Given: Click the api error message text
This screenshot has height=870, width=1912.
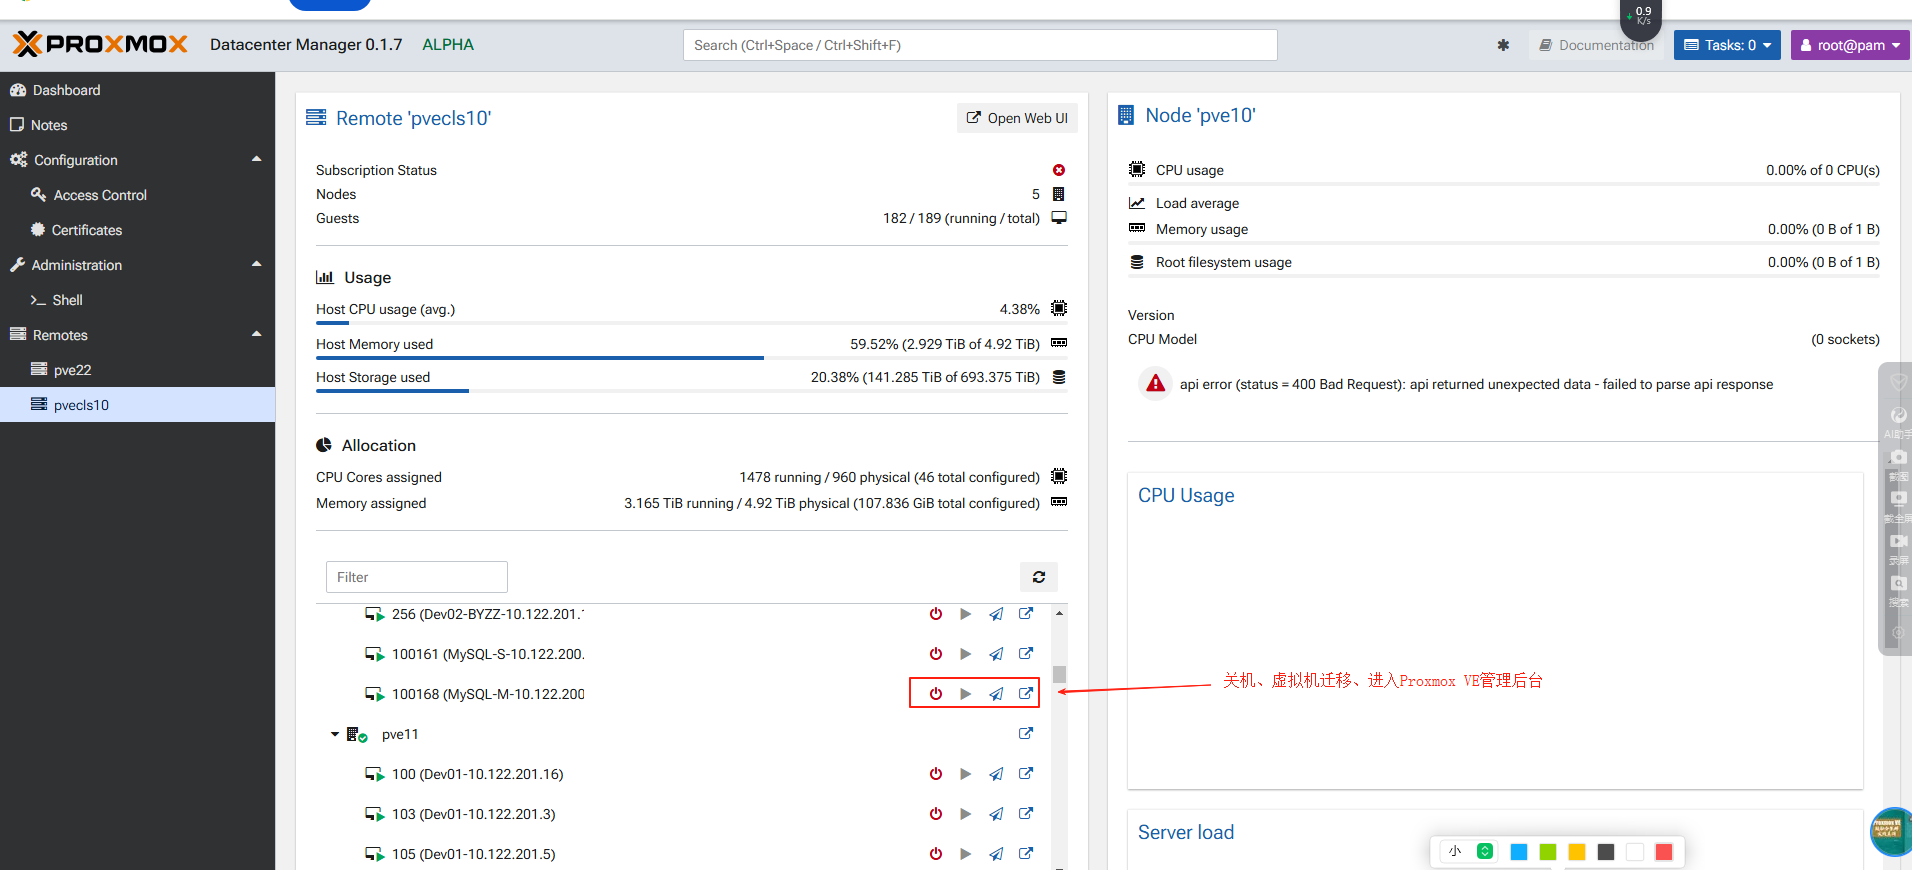Looking at the screenshot, I should pos(1476,384).
